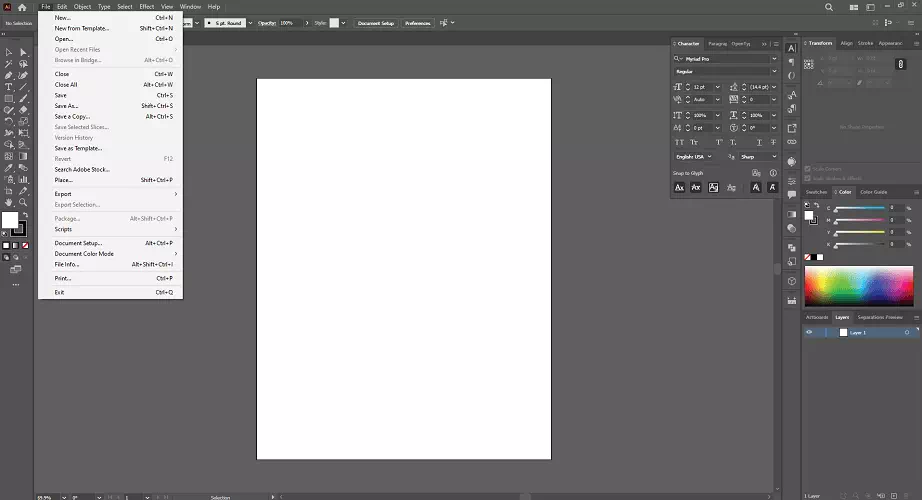
Task: Activate the Type tool
Action: pos(9,87)
